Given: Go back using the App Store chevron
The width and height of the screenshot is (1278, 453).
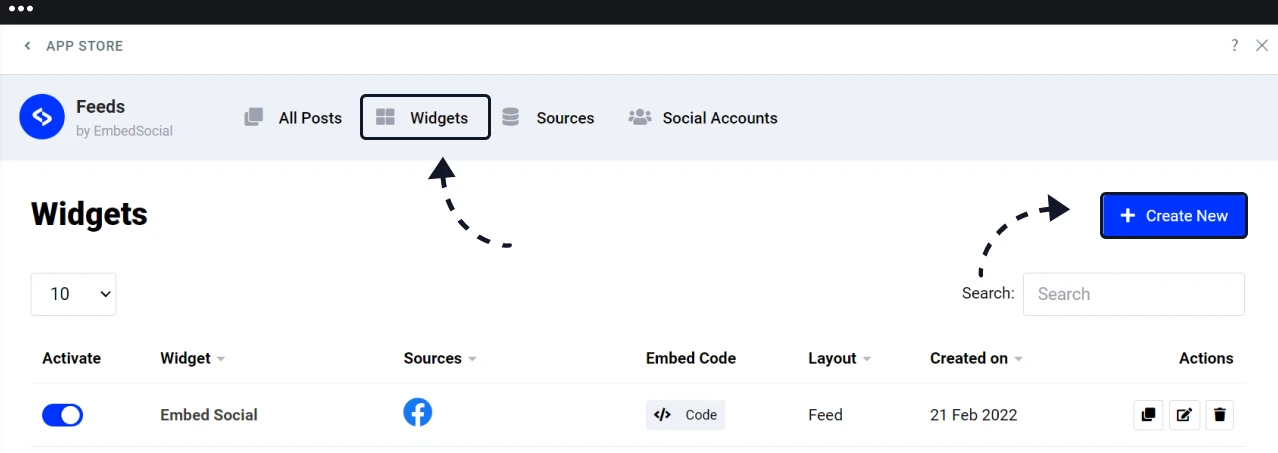Looking at the screenshot, I should (28, 46).
